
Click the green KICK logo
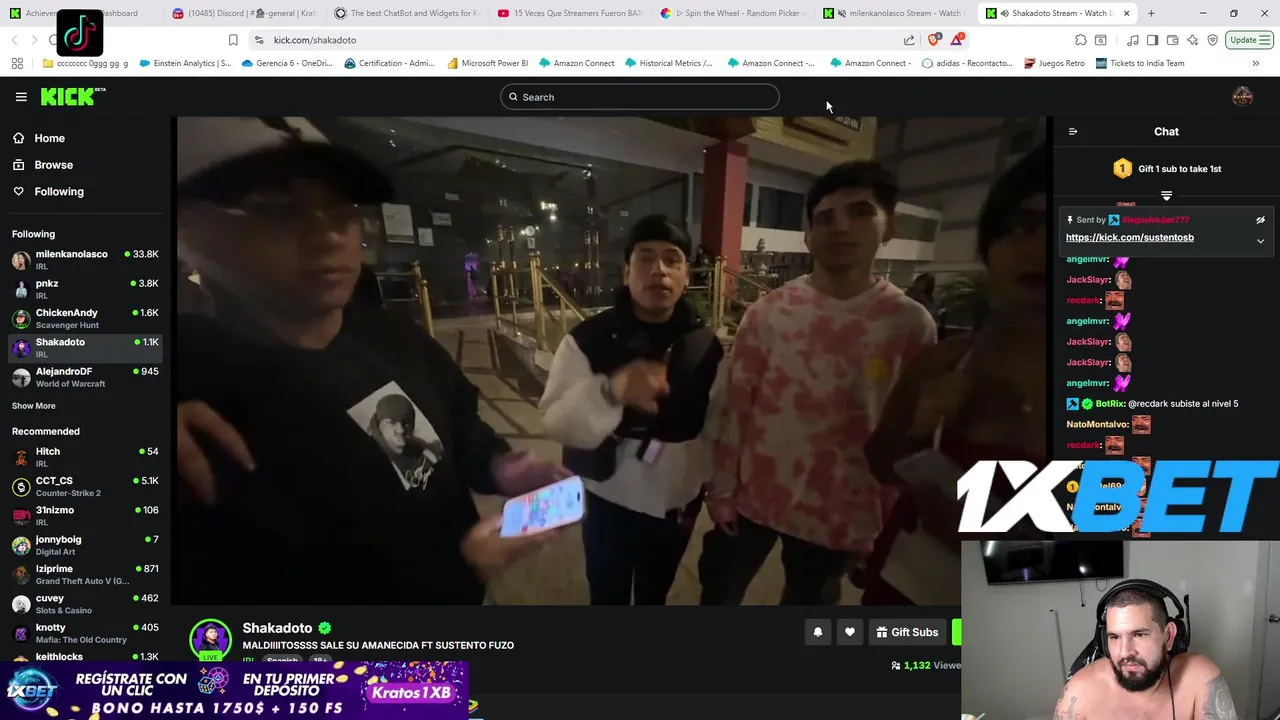tap(72, 96)
